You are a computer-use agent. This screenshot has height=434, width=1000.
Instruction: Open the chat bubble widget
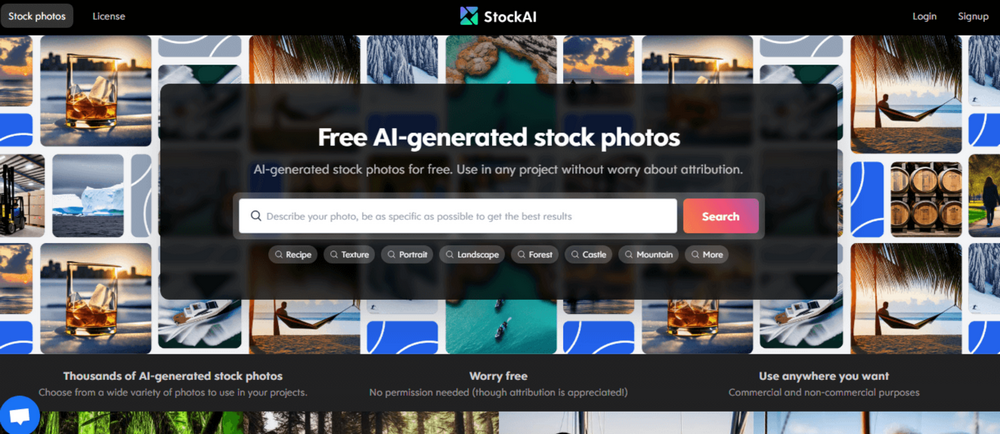click(x=19, y=416)
